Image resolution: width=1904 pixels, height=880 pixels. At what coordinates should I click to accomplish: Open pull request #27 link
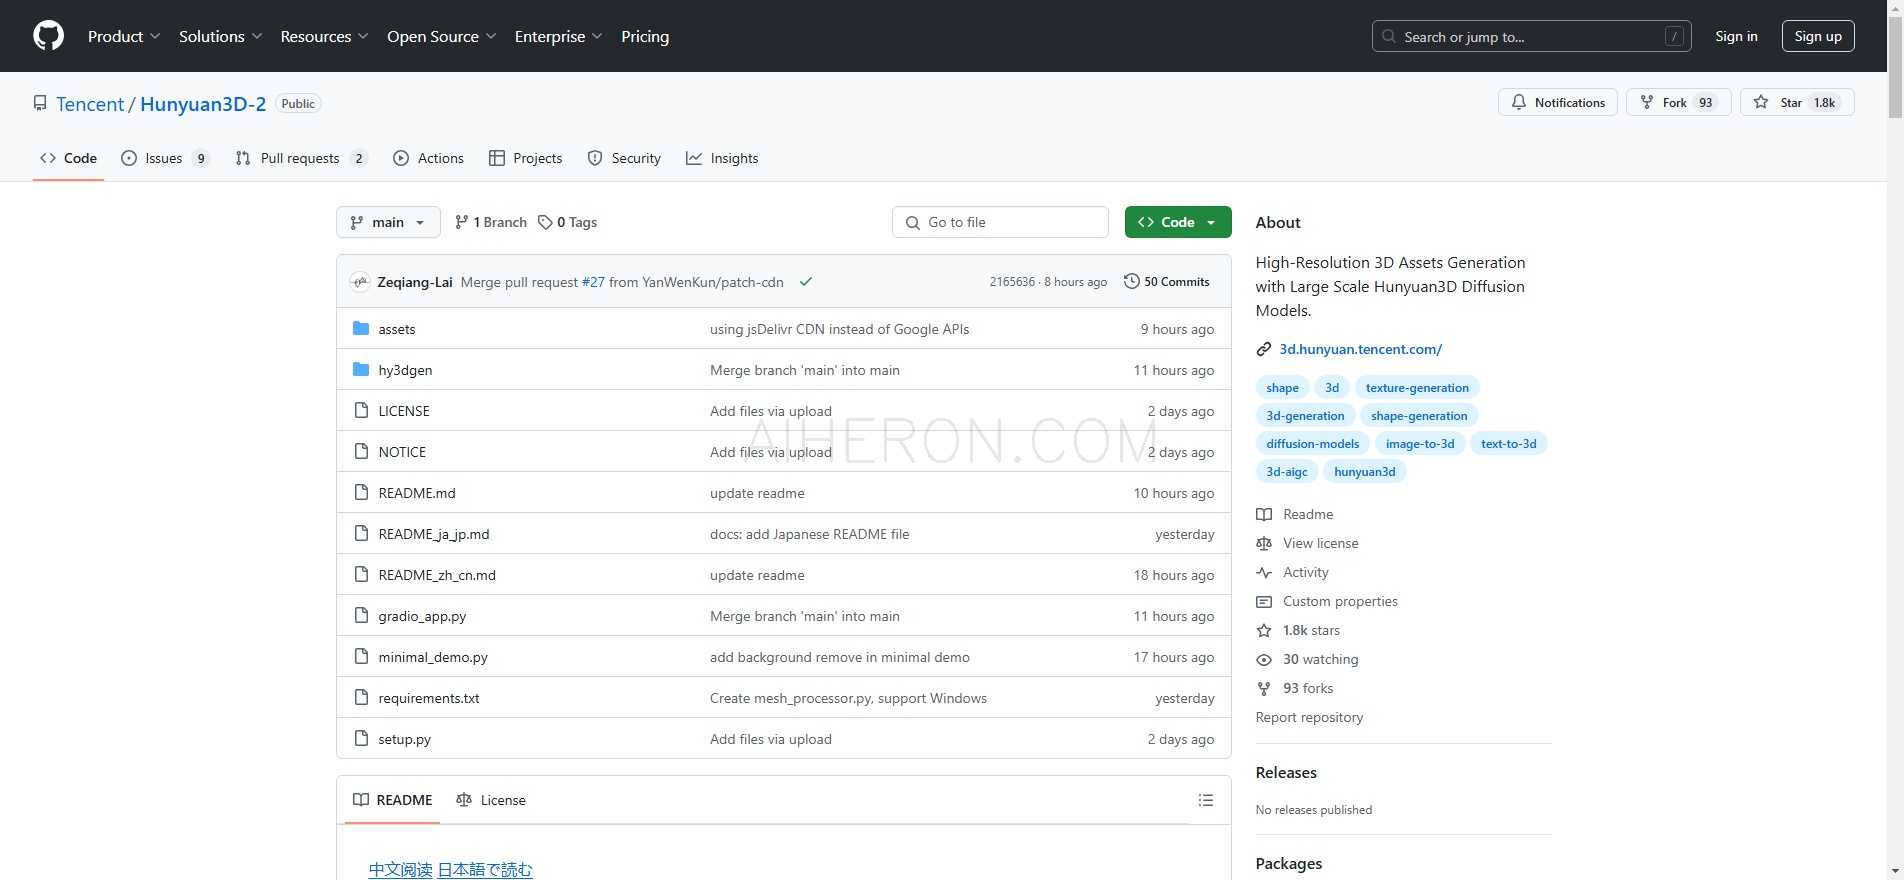593,282
